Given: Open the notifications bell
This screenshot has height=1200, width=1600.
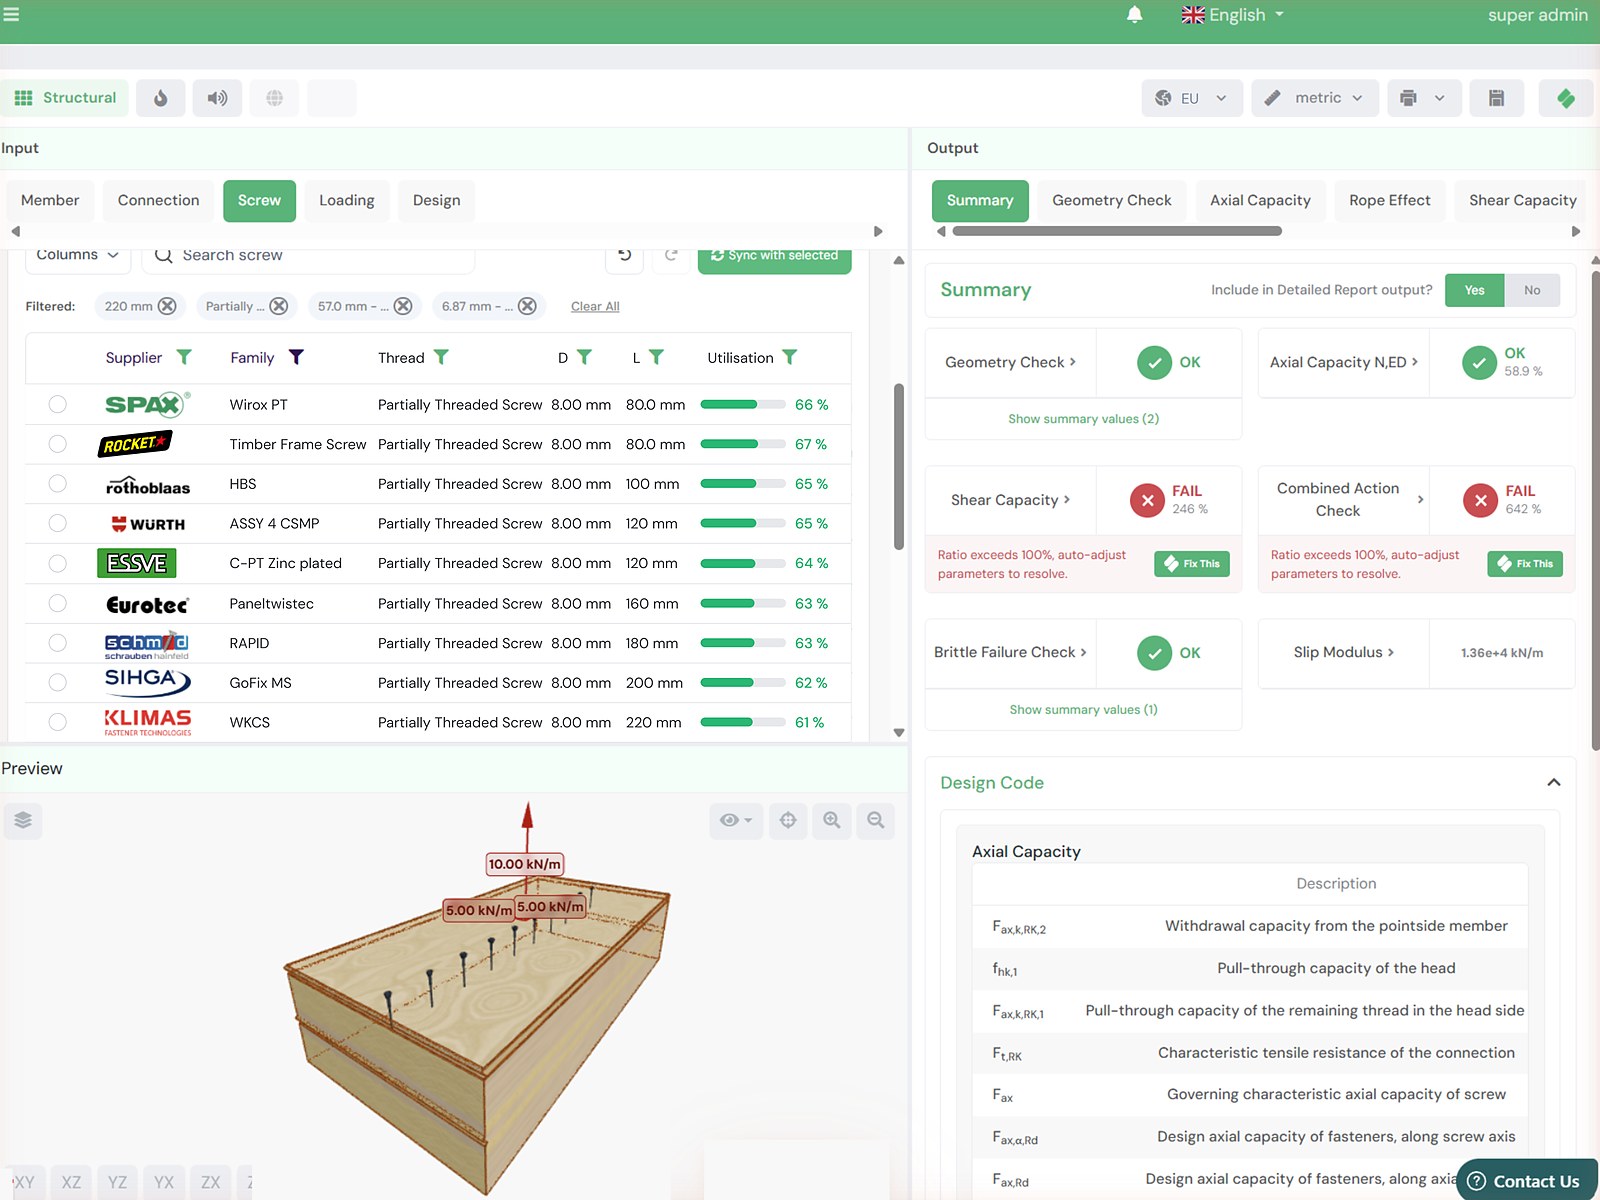Looking at the screenshot, I should 1134,15.
